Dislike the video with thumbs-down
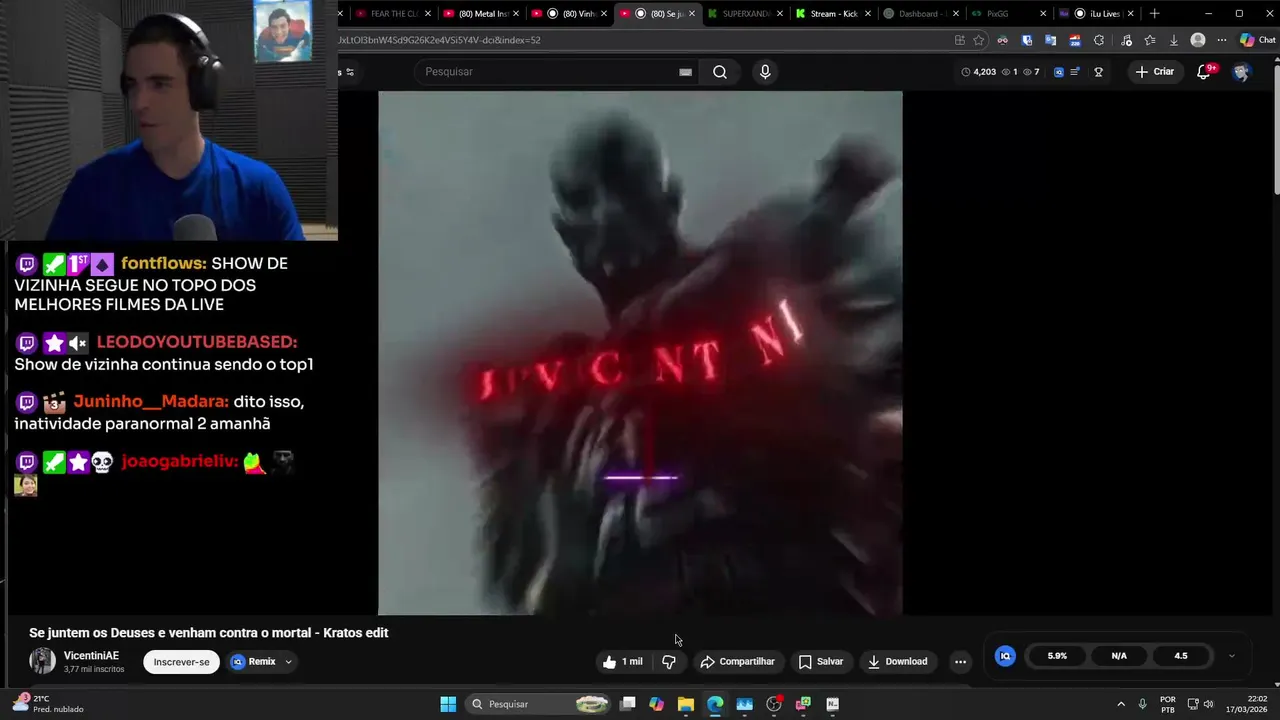This screenshot has width=1280, height=720. tap(669, 662)
